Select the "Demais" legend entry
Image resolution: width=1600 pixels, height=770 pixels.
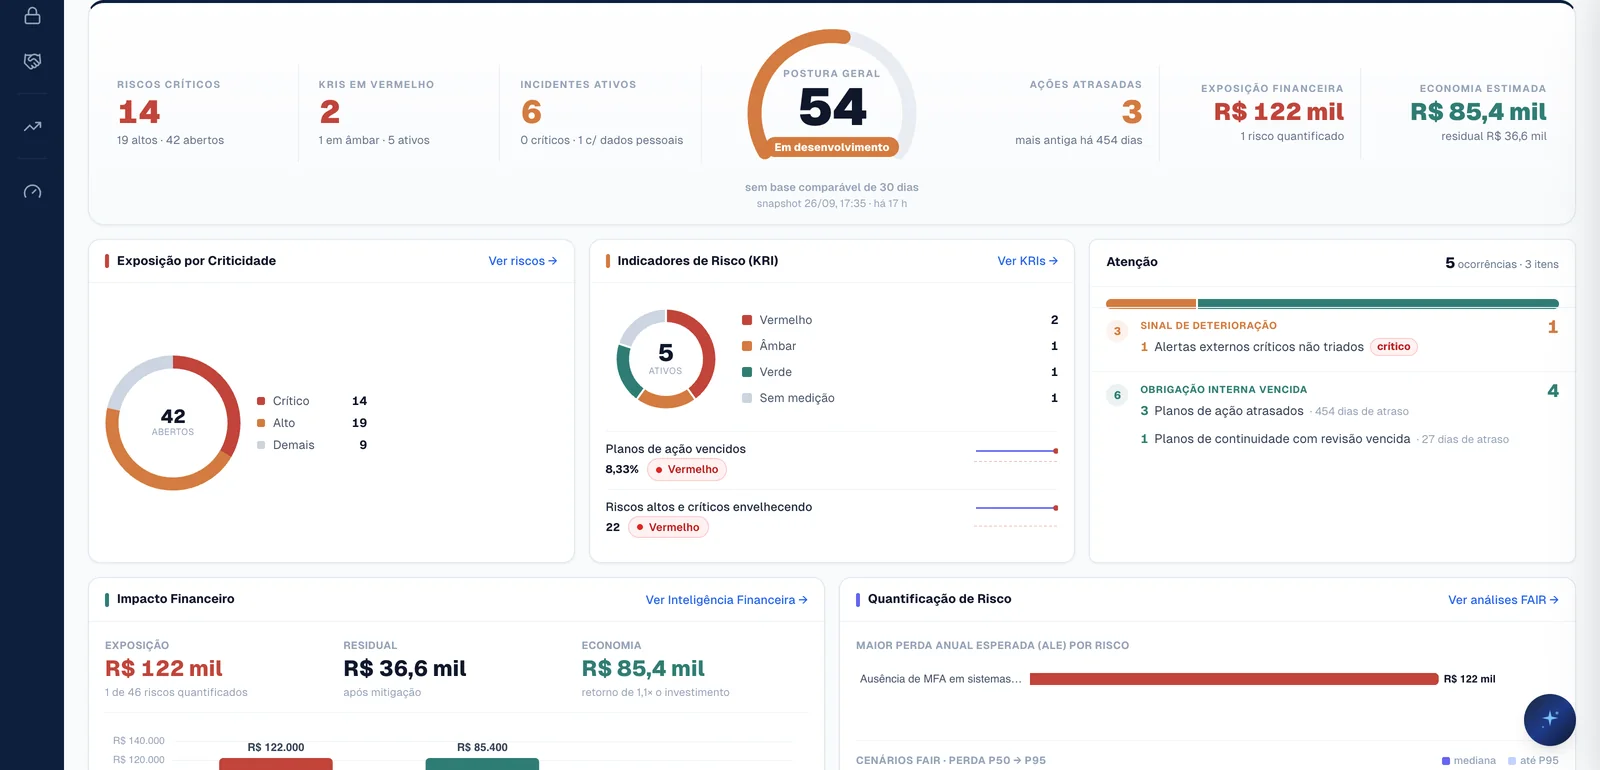pos(312,445)
